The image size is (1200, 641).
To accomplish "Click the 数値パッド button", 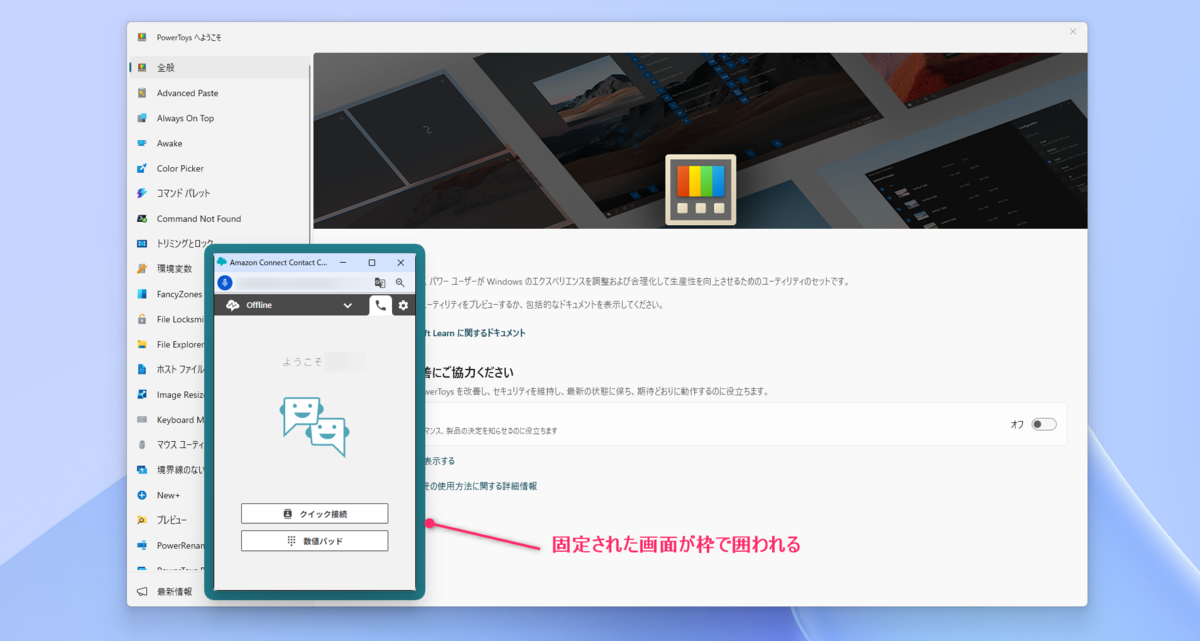I will click(314, 540).
